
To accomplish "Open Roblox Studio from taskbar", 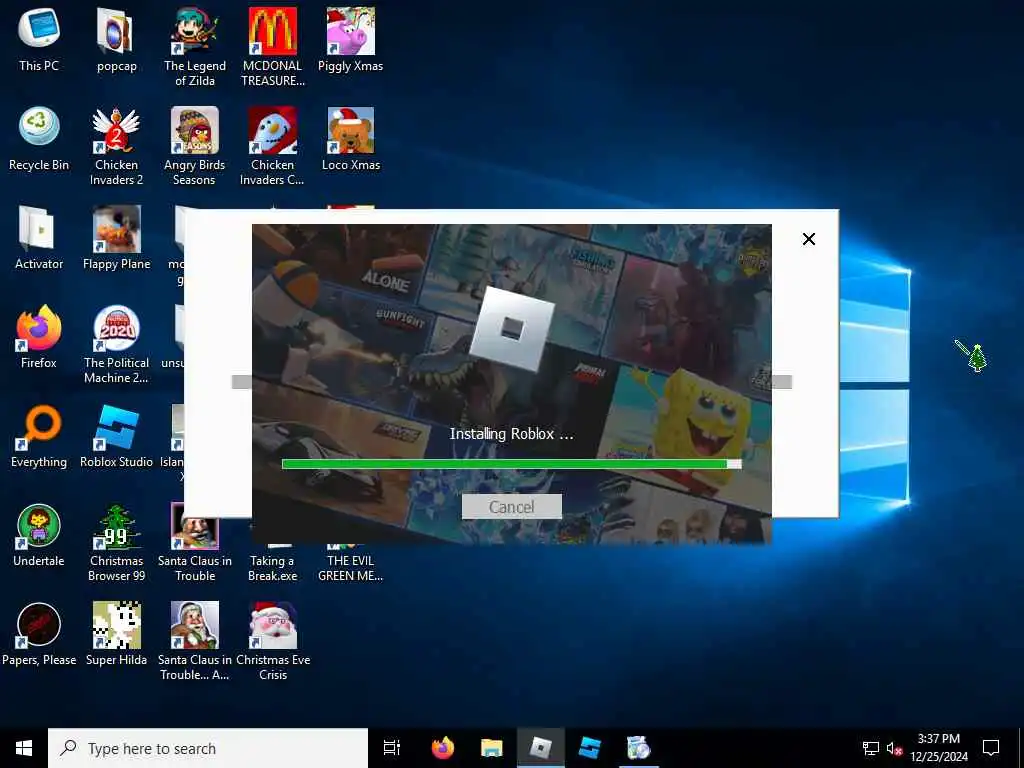I will (590, 748).
